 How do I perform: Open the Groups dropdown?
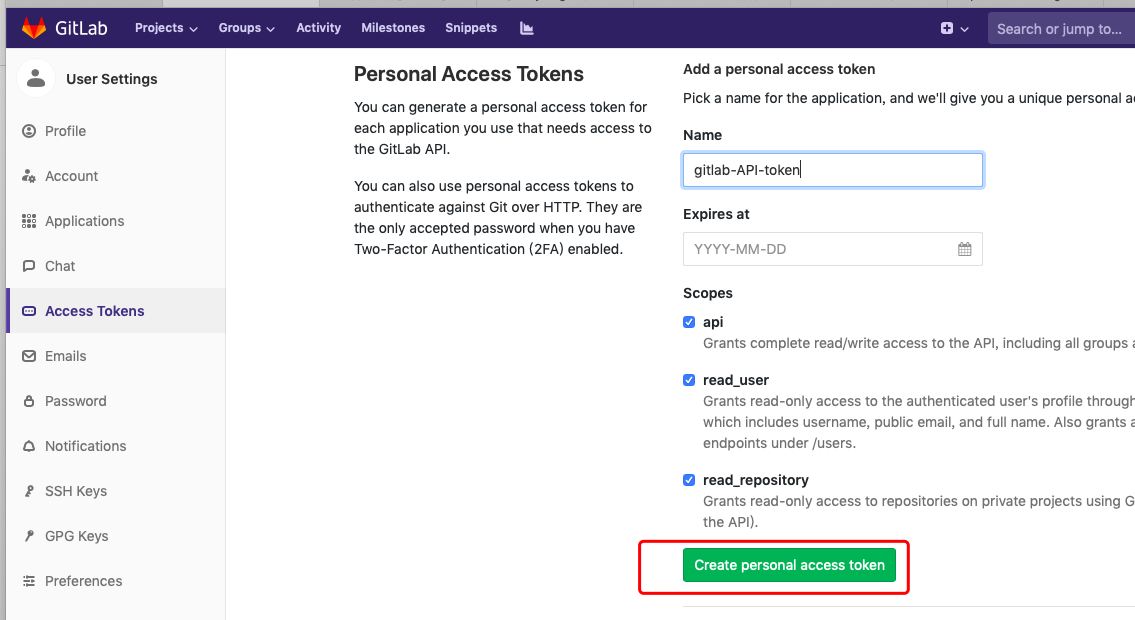click(246, 28)
